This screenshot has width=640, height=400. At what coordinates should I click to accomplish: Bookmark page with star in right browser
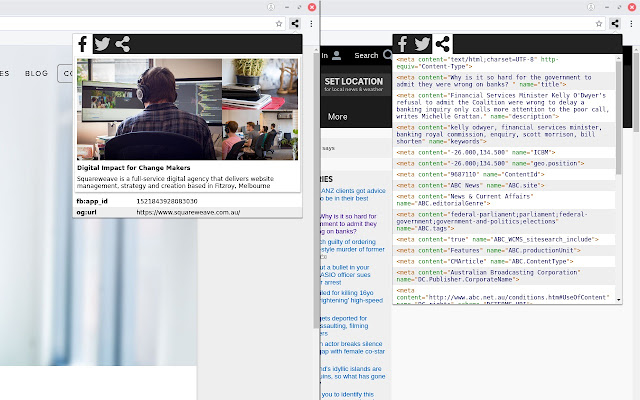(x=599, y=24)
